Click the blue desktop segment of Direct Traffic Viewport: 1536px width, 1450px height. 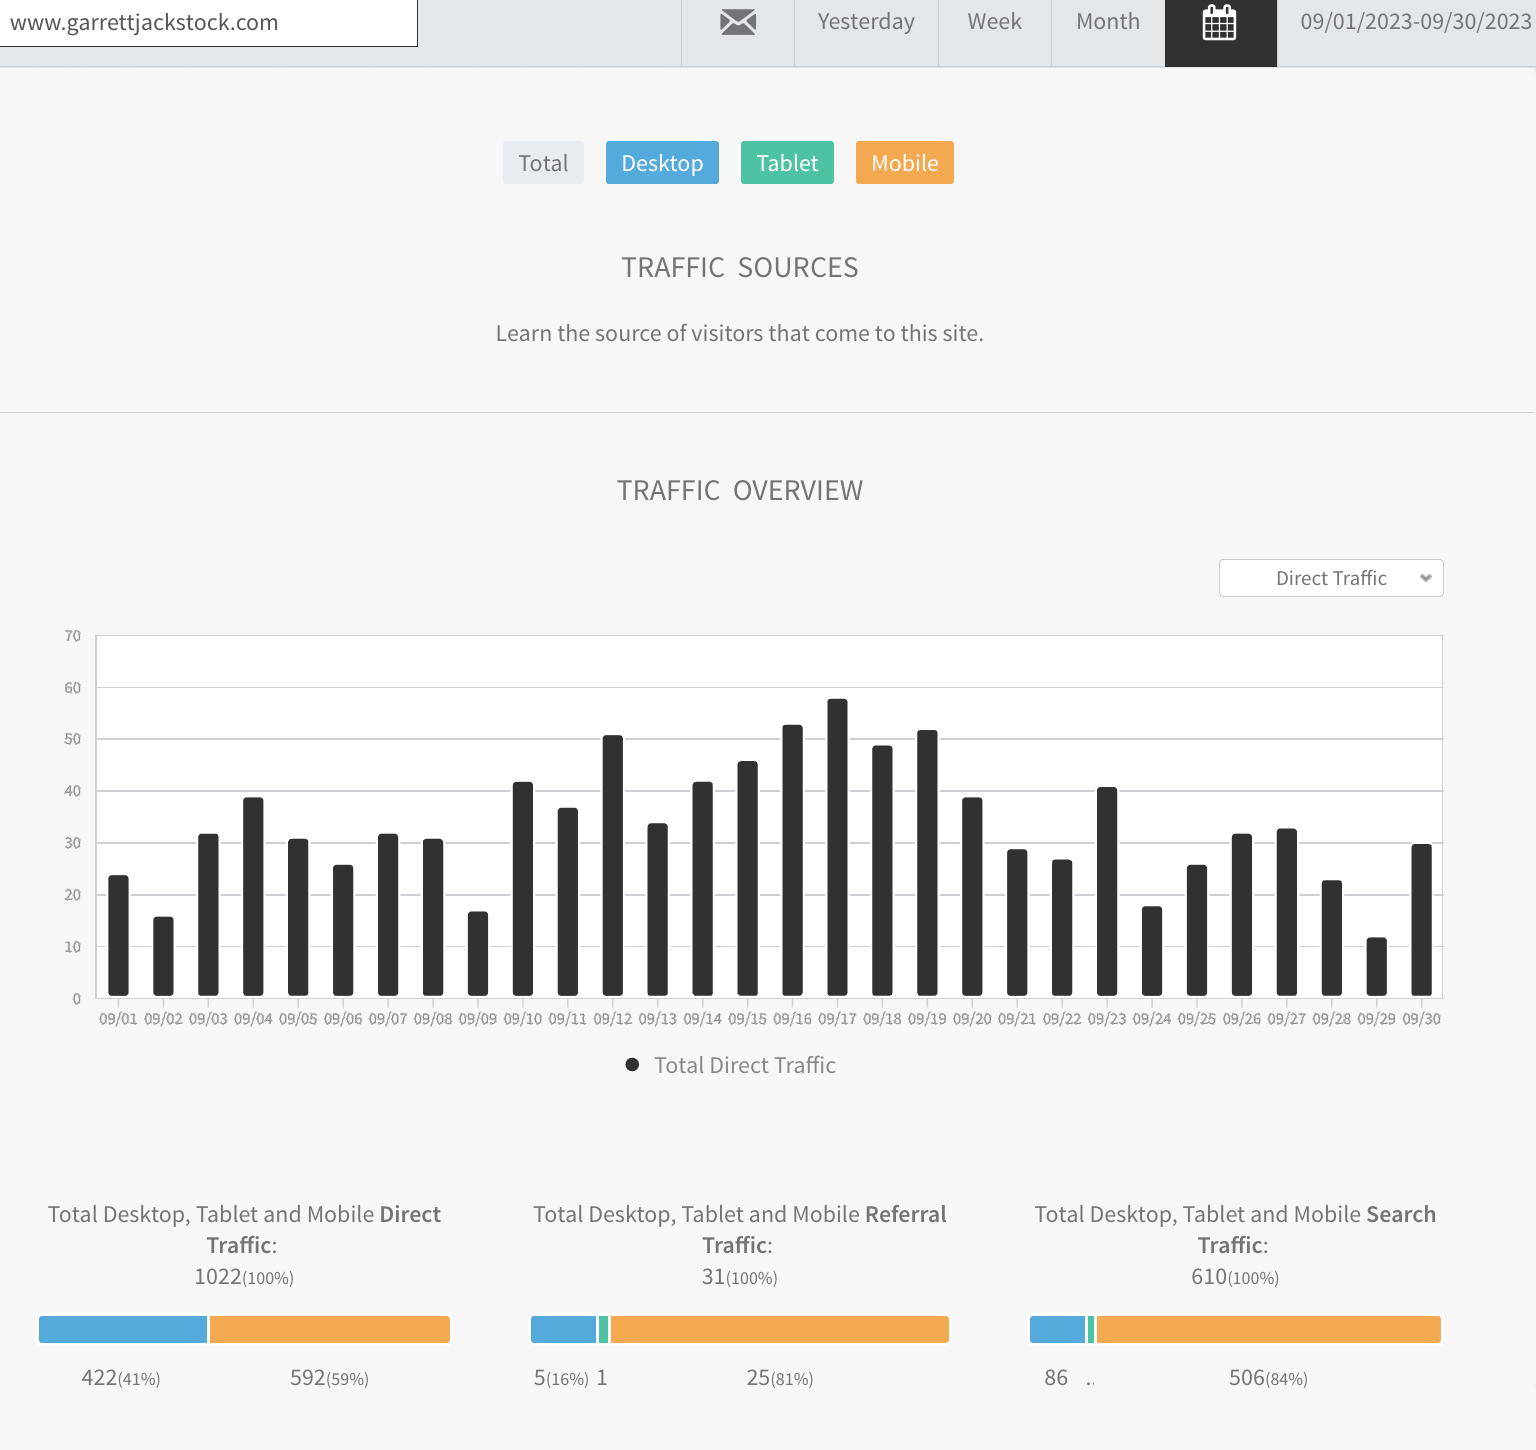tap(123, 1330)
